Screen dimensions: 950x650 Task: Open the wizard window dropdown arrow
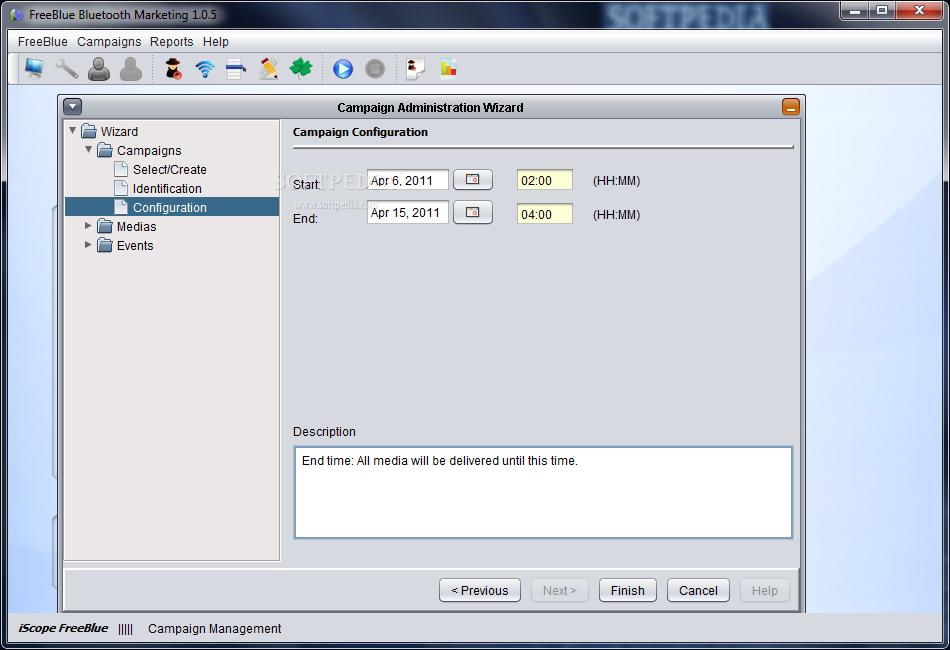pos(73,107)
